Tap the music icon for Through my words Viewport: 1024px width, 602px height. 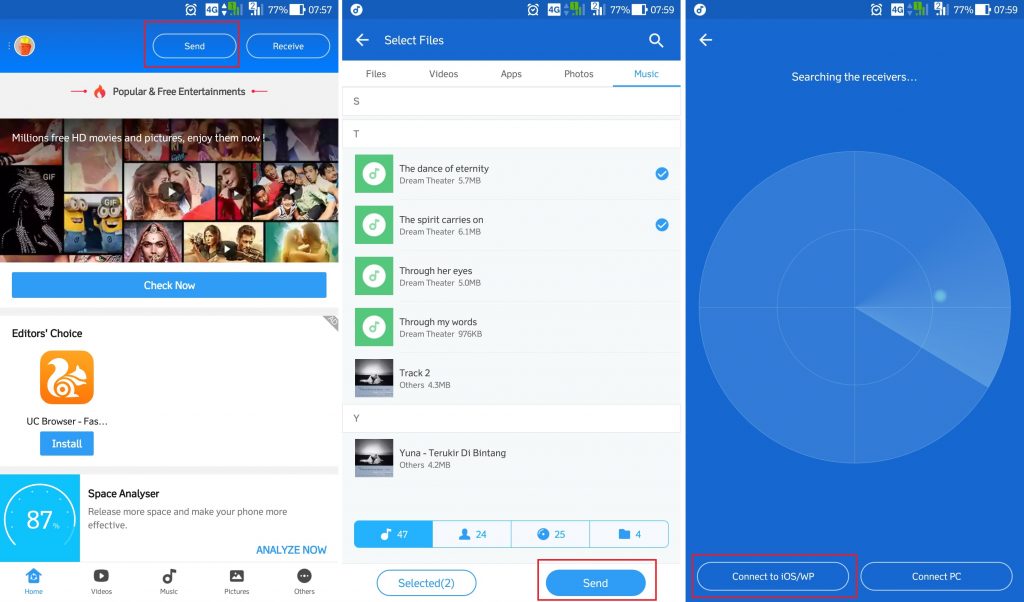(x=374, y=327)
